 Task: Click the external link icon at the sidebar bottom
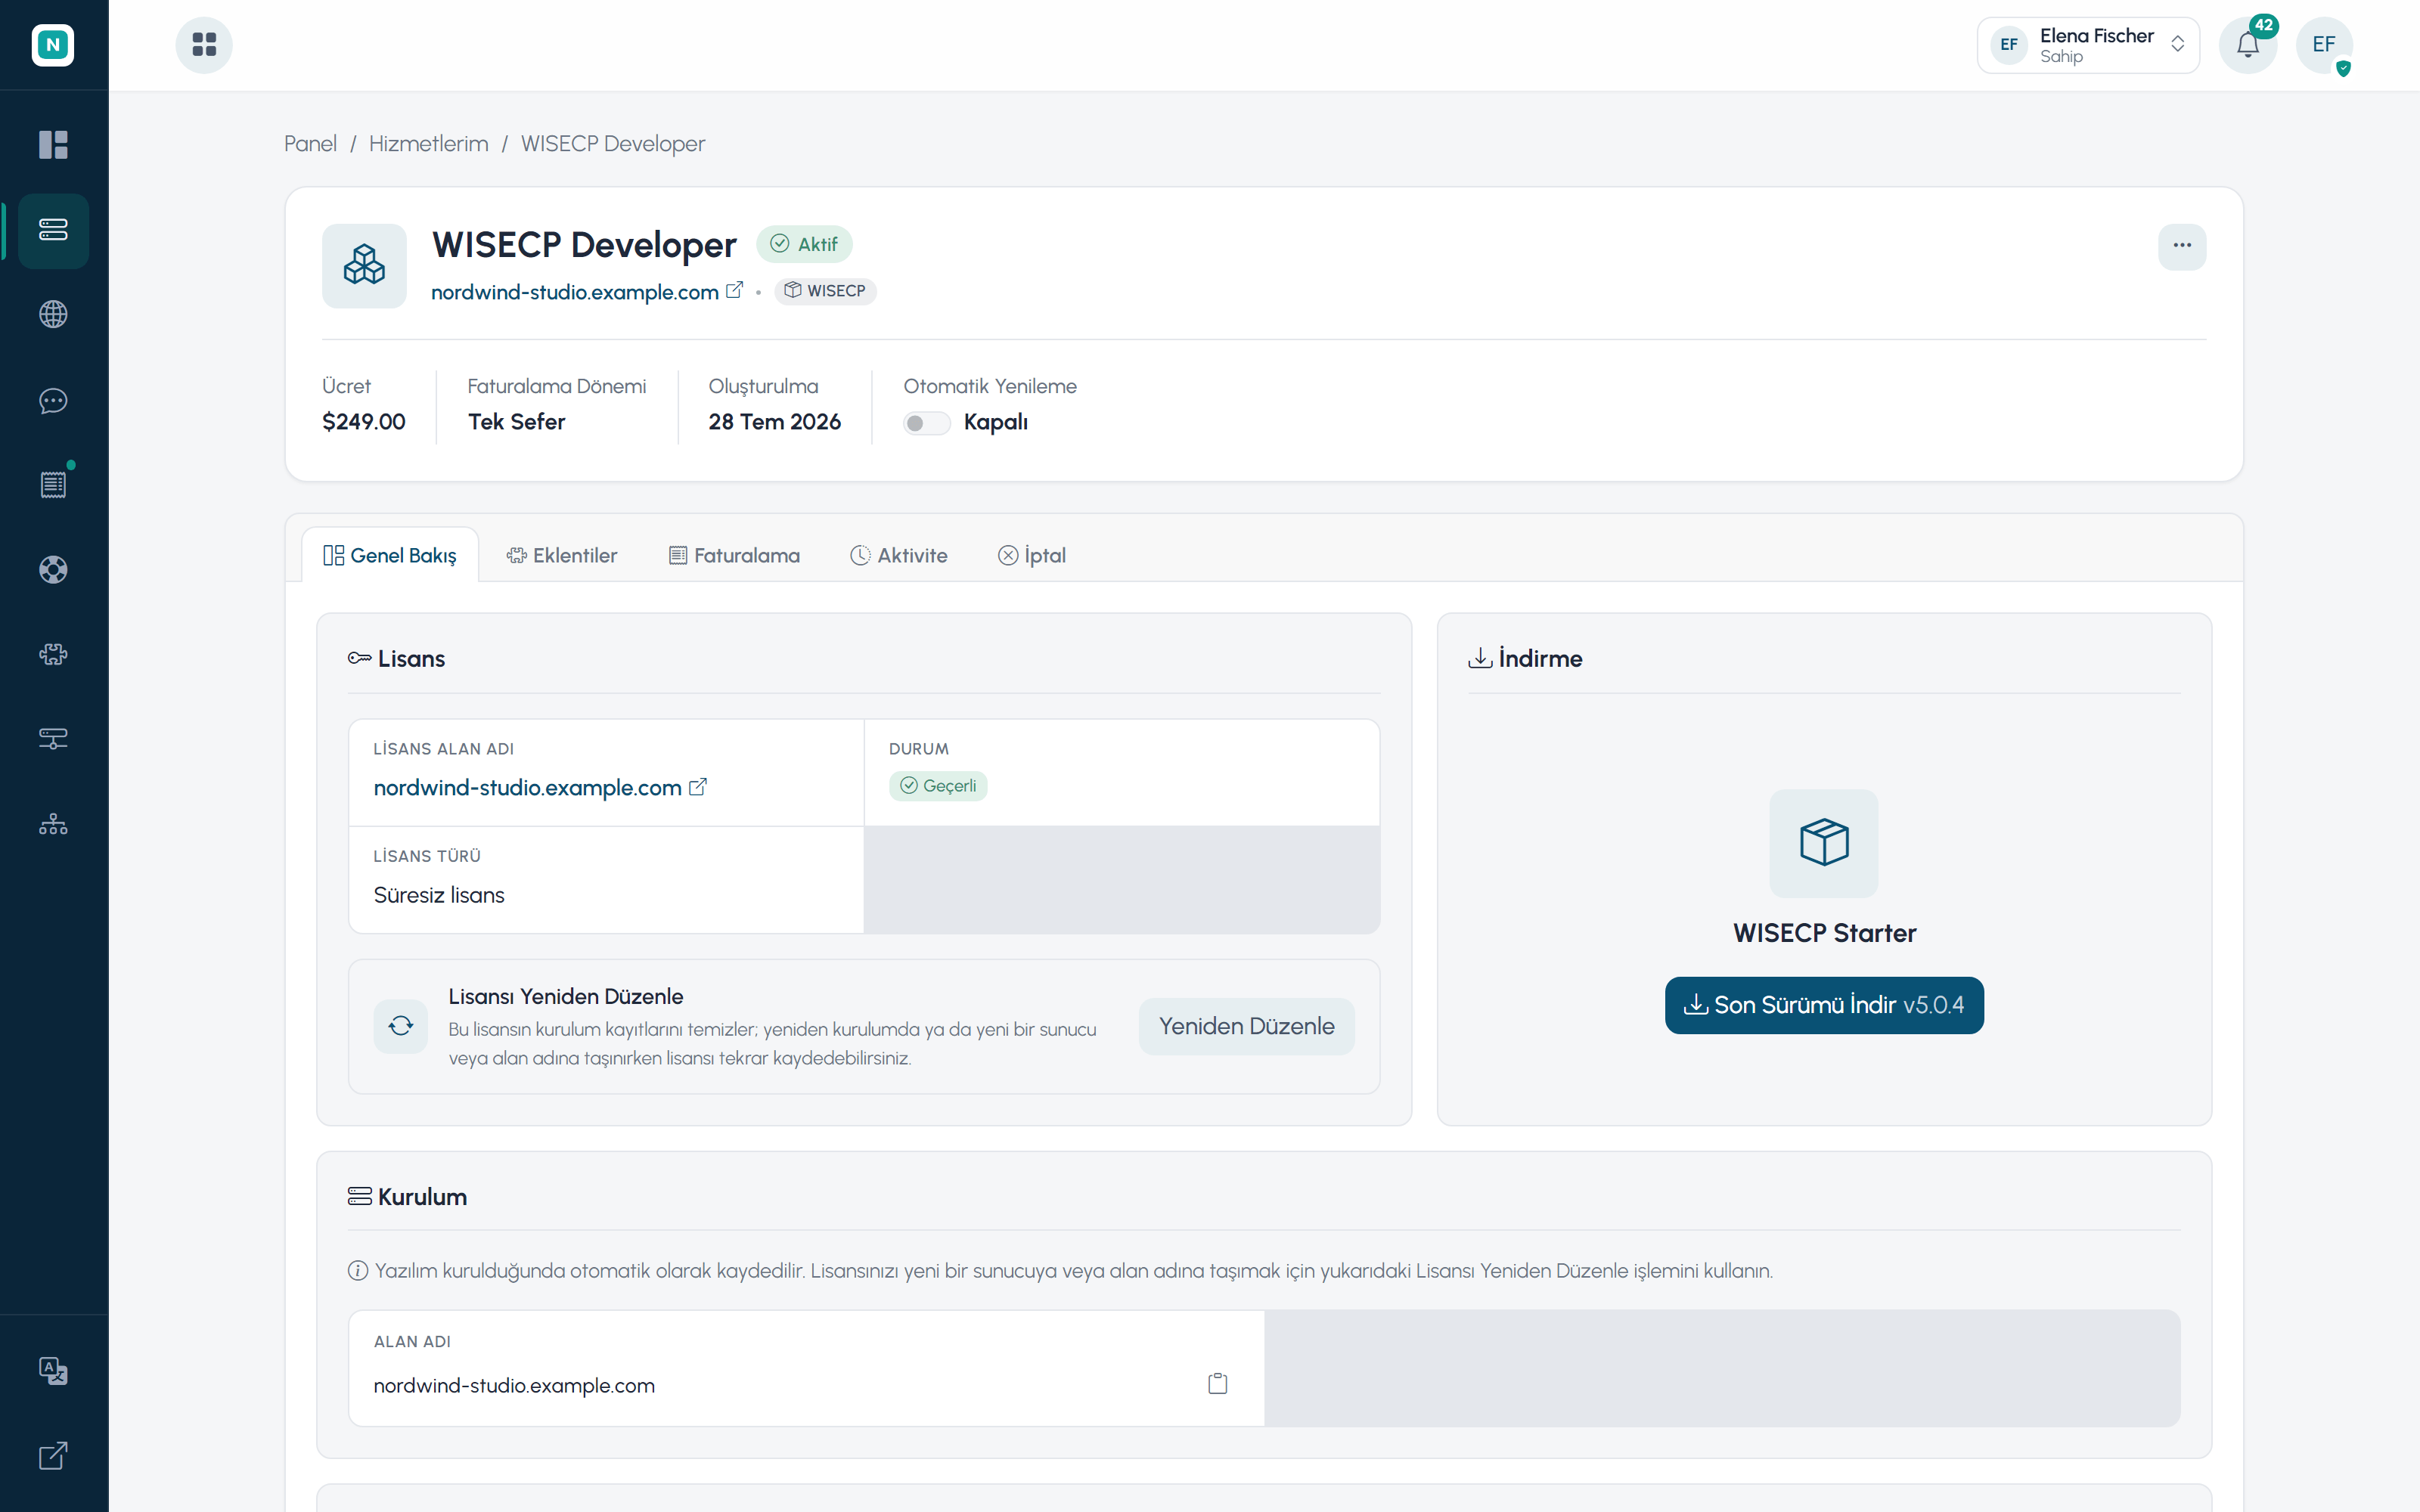coord(53,1455)
